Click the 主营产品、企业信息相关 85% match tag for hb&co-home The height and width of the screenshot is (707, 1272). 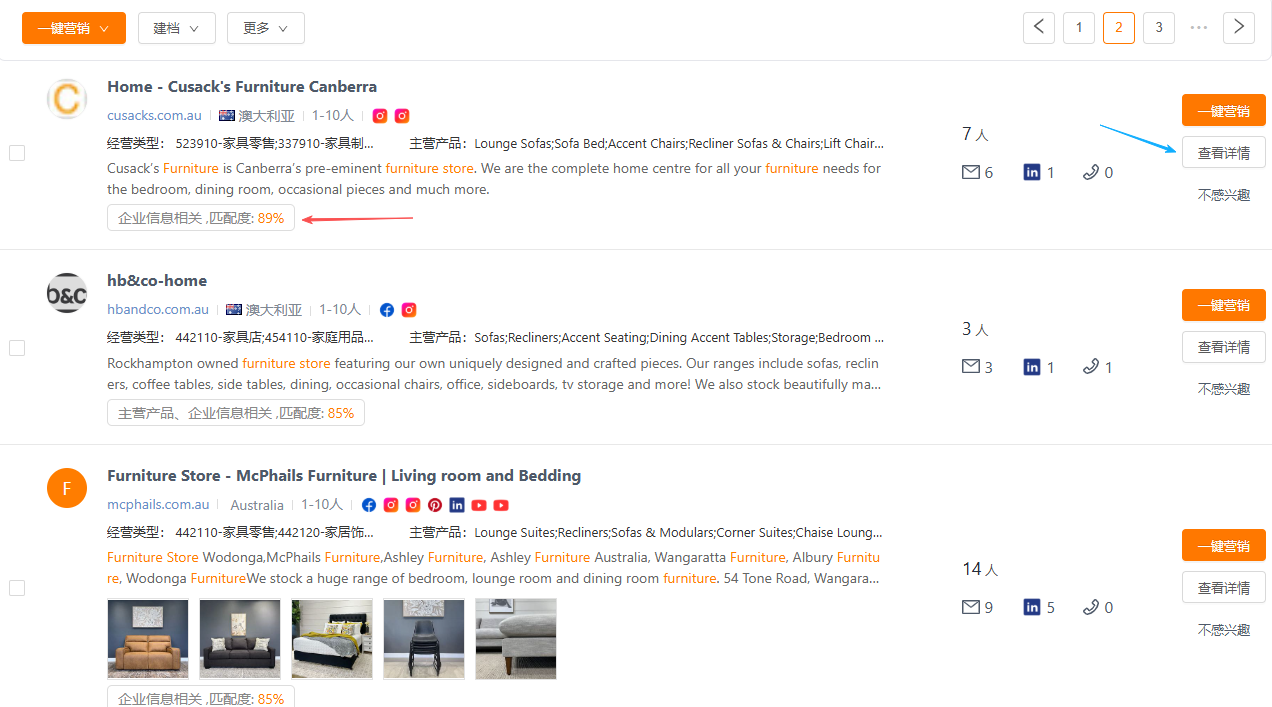pyautogui.click(x=236, y=413)
